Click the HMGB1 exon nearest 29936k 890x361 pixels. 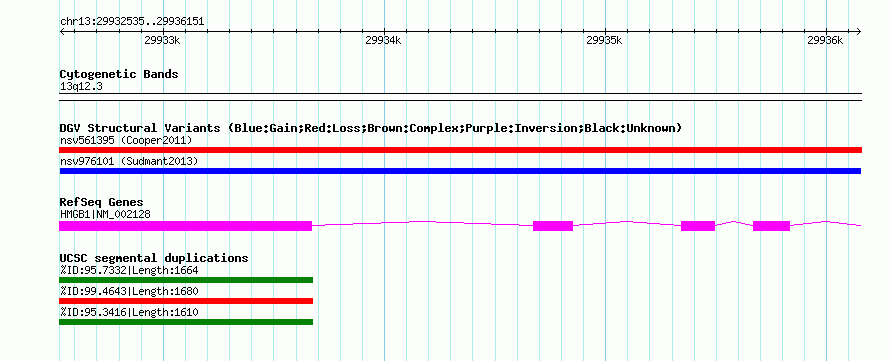[x=771, y=226]
